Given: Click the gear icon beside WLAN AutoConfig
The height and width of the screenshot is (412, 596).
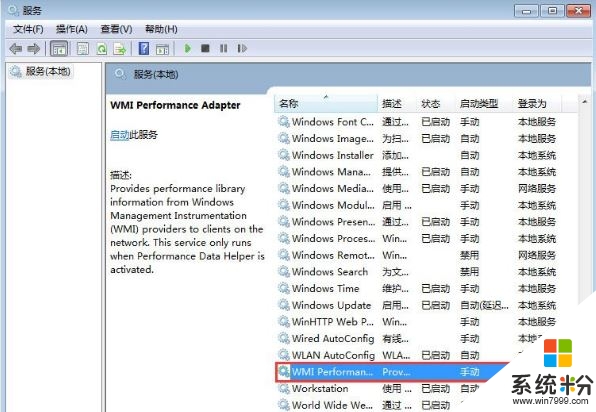Looking at the screenshot, I should [x=284, y=355].
